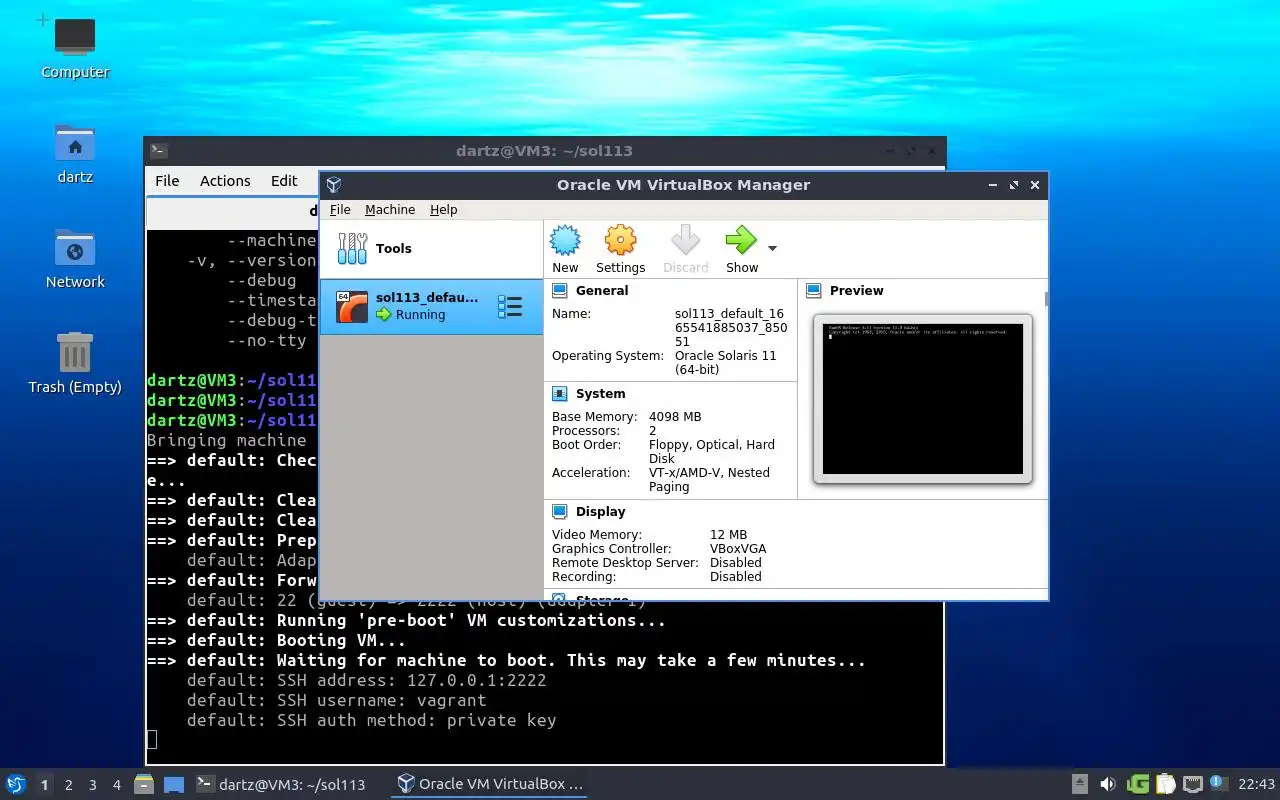Click the clipboard tray icon

[x=1165, y=784]
